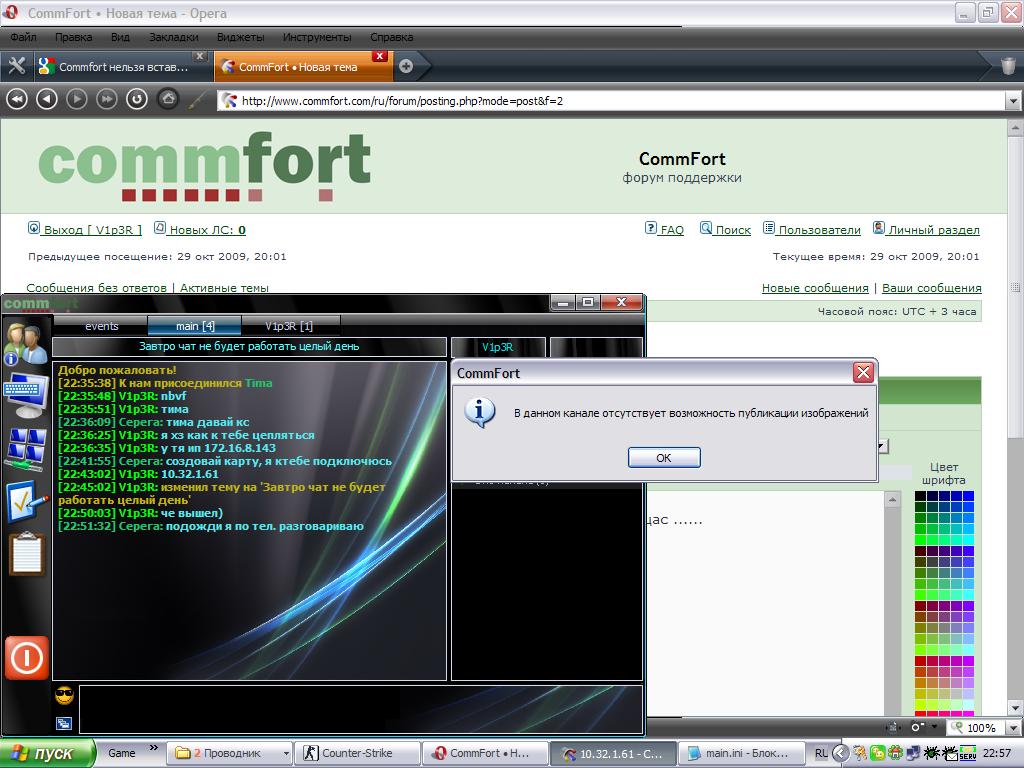Open the clipboard icon in CommFort sidebar

click(26, 553)
